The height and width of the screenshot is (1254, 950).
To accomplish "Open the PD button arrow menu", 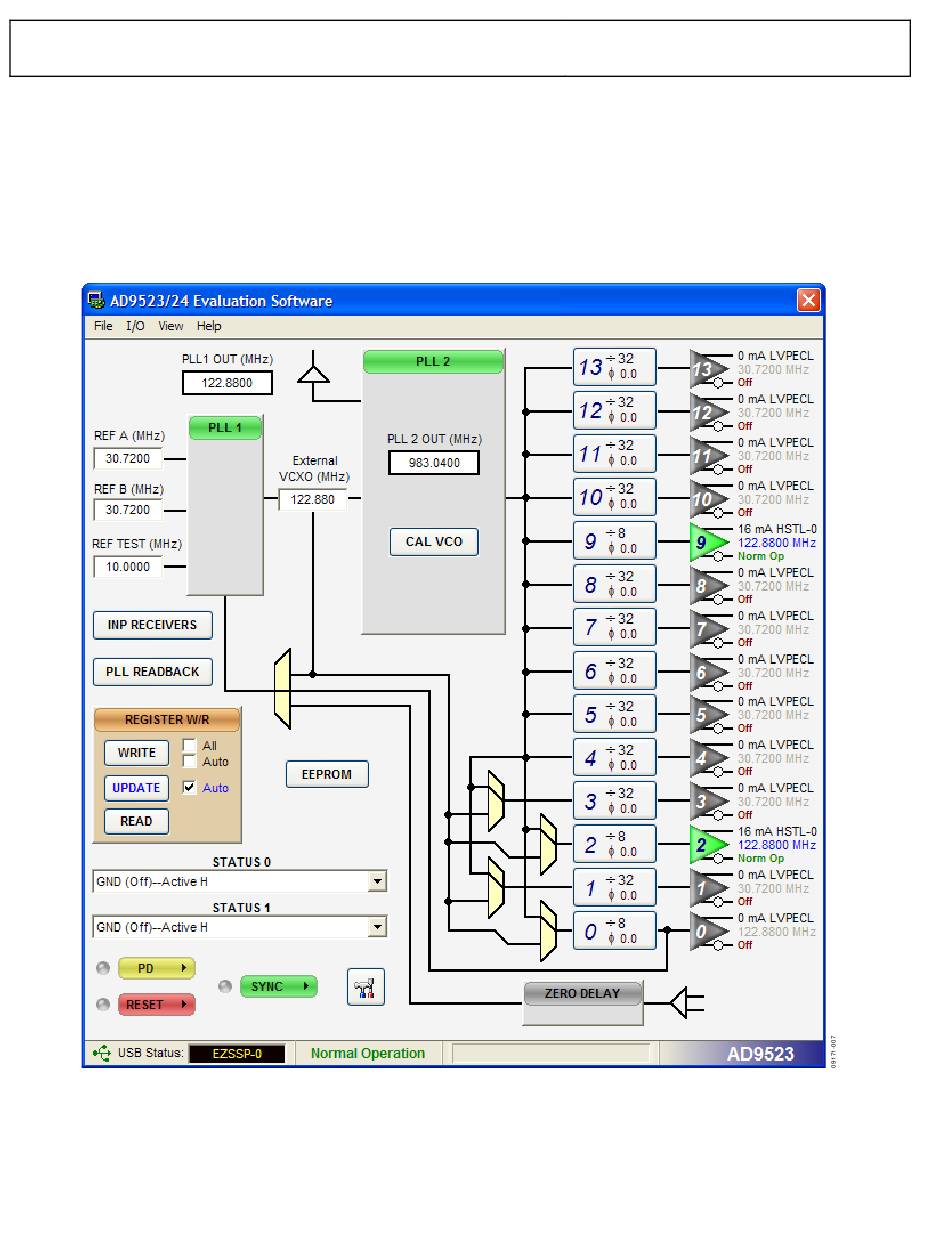I will click(x=184, y=969).
